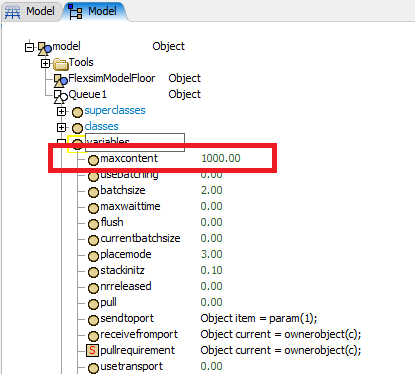
Task: Select the maxwaittime variable node
Action: [130, 206]
